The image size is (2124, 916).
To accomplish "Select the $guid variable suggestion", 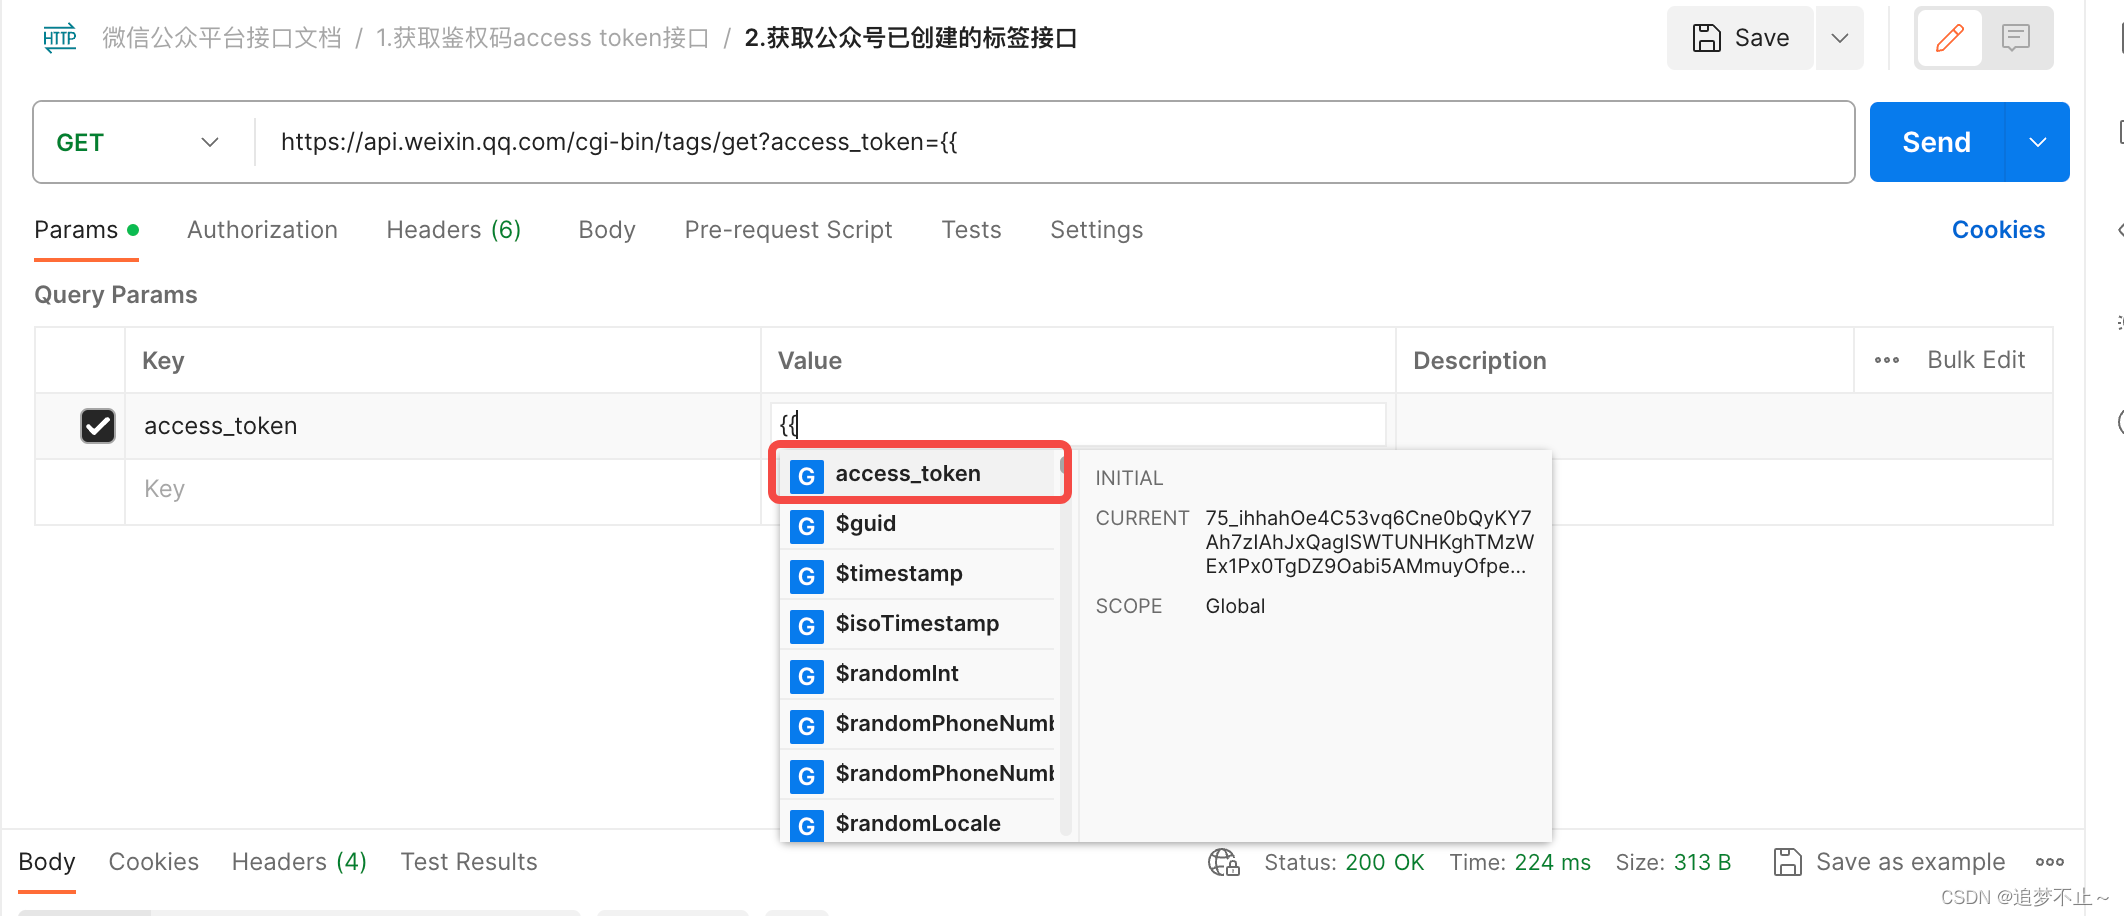I will pyautogui.click(x=918, y=524).
